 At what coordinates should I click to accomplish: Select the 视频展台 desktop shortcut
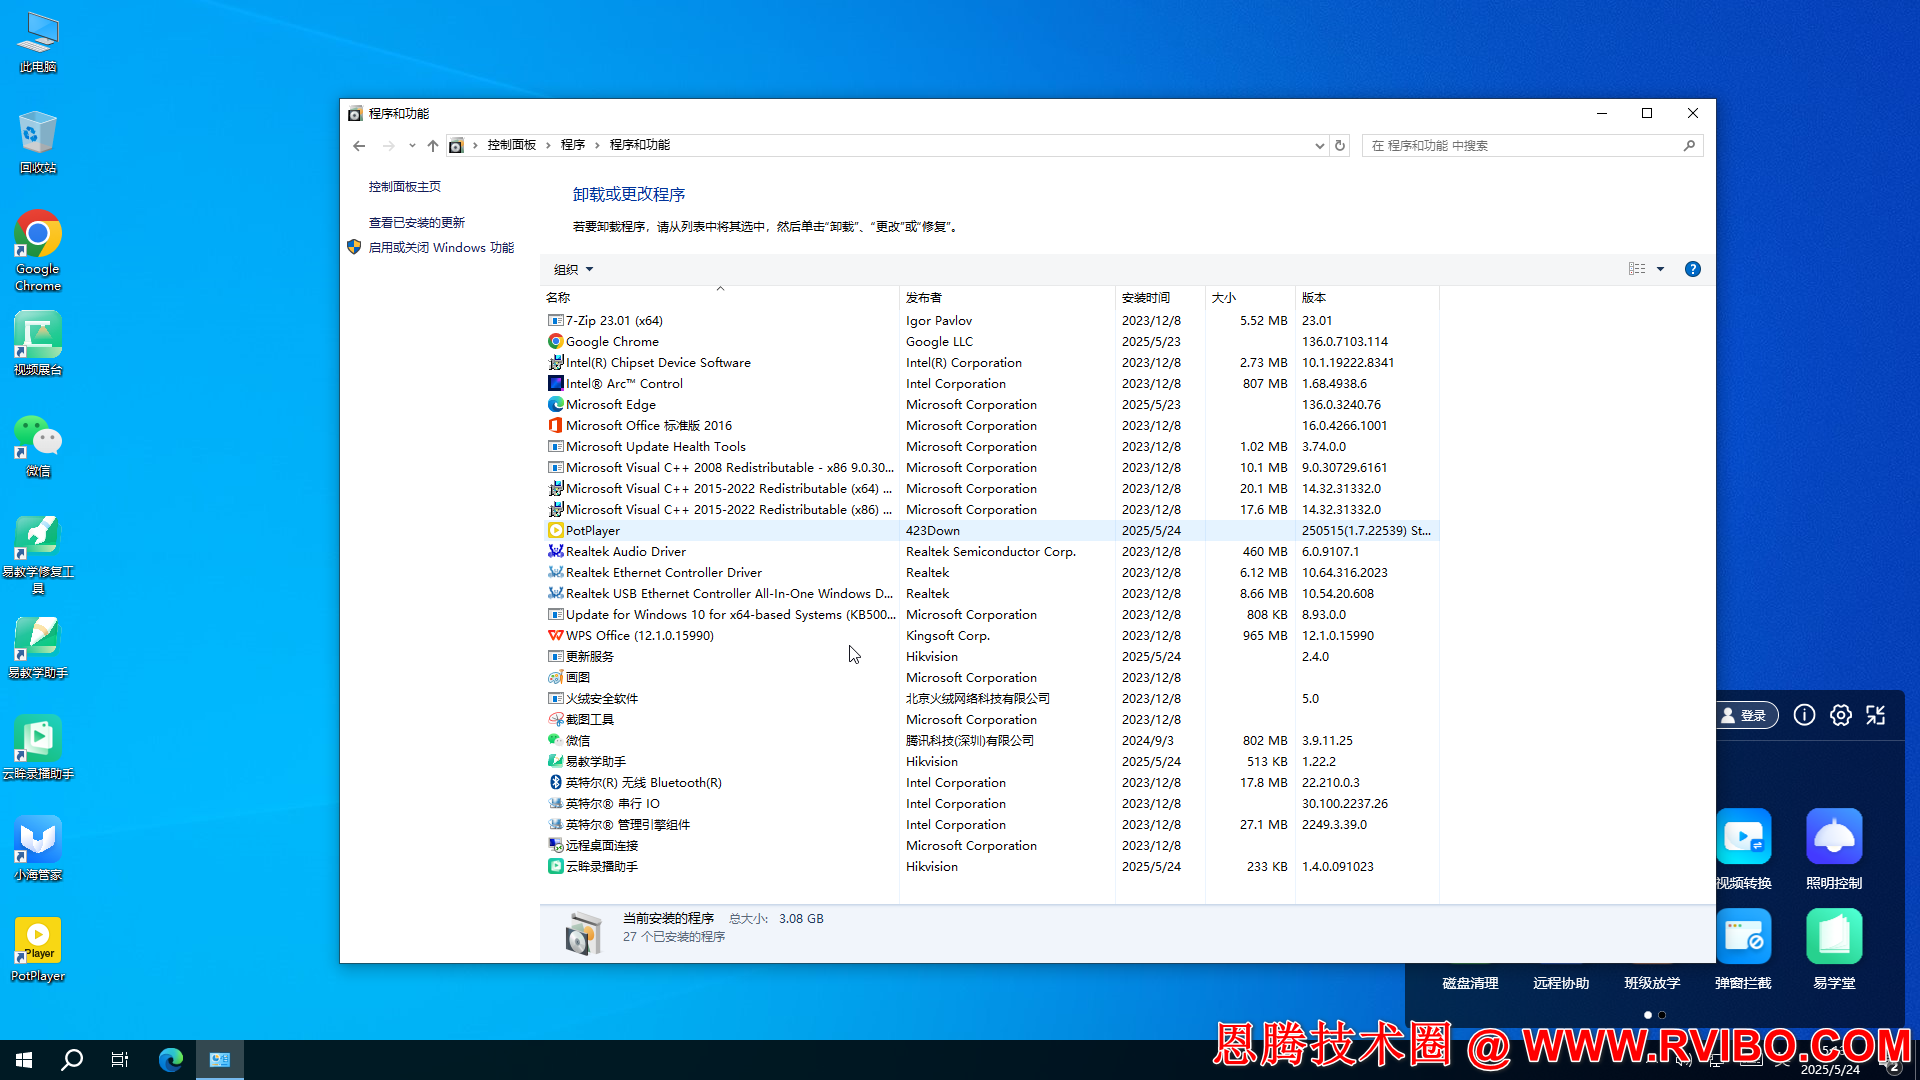(x=38, y=343)
